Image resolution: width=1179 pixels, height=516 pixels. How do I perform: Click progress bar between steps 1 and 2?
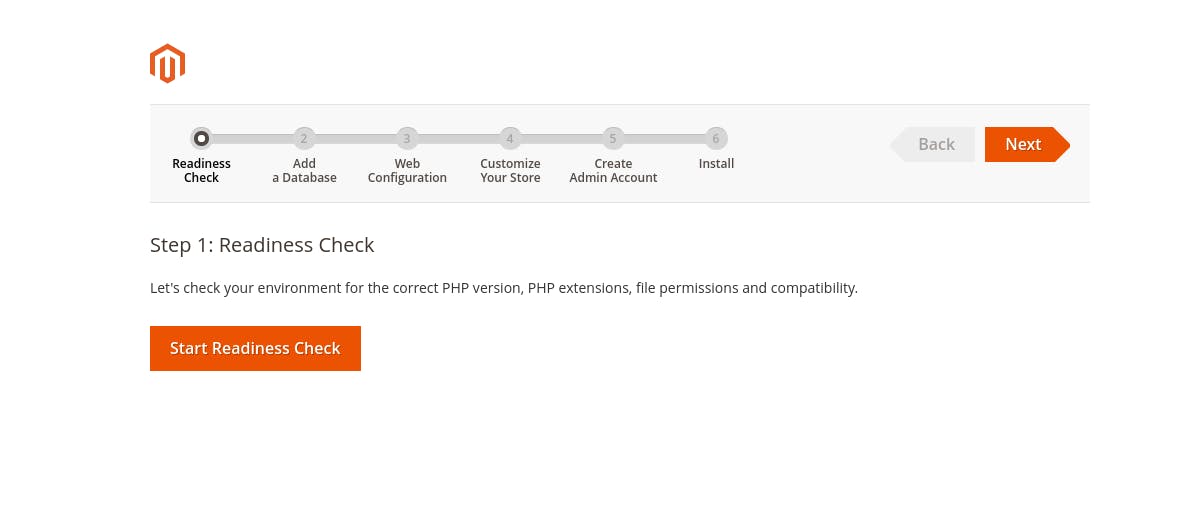point(252,139)
